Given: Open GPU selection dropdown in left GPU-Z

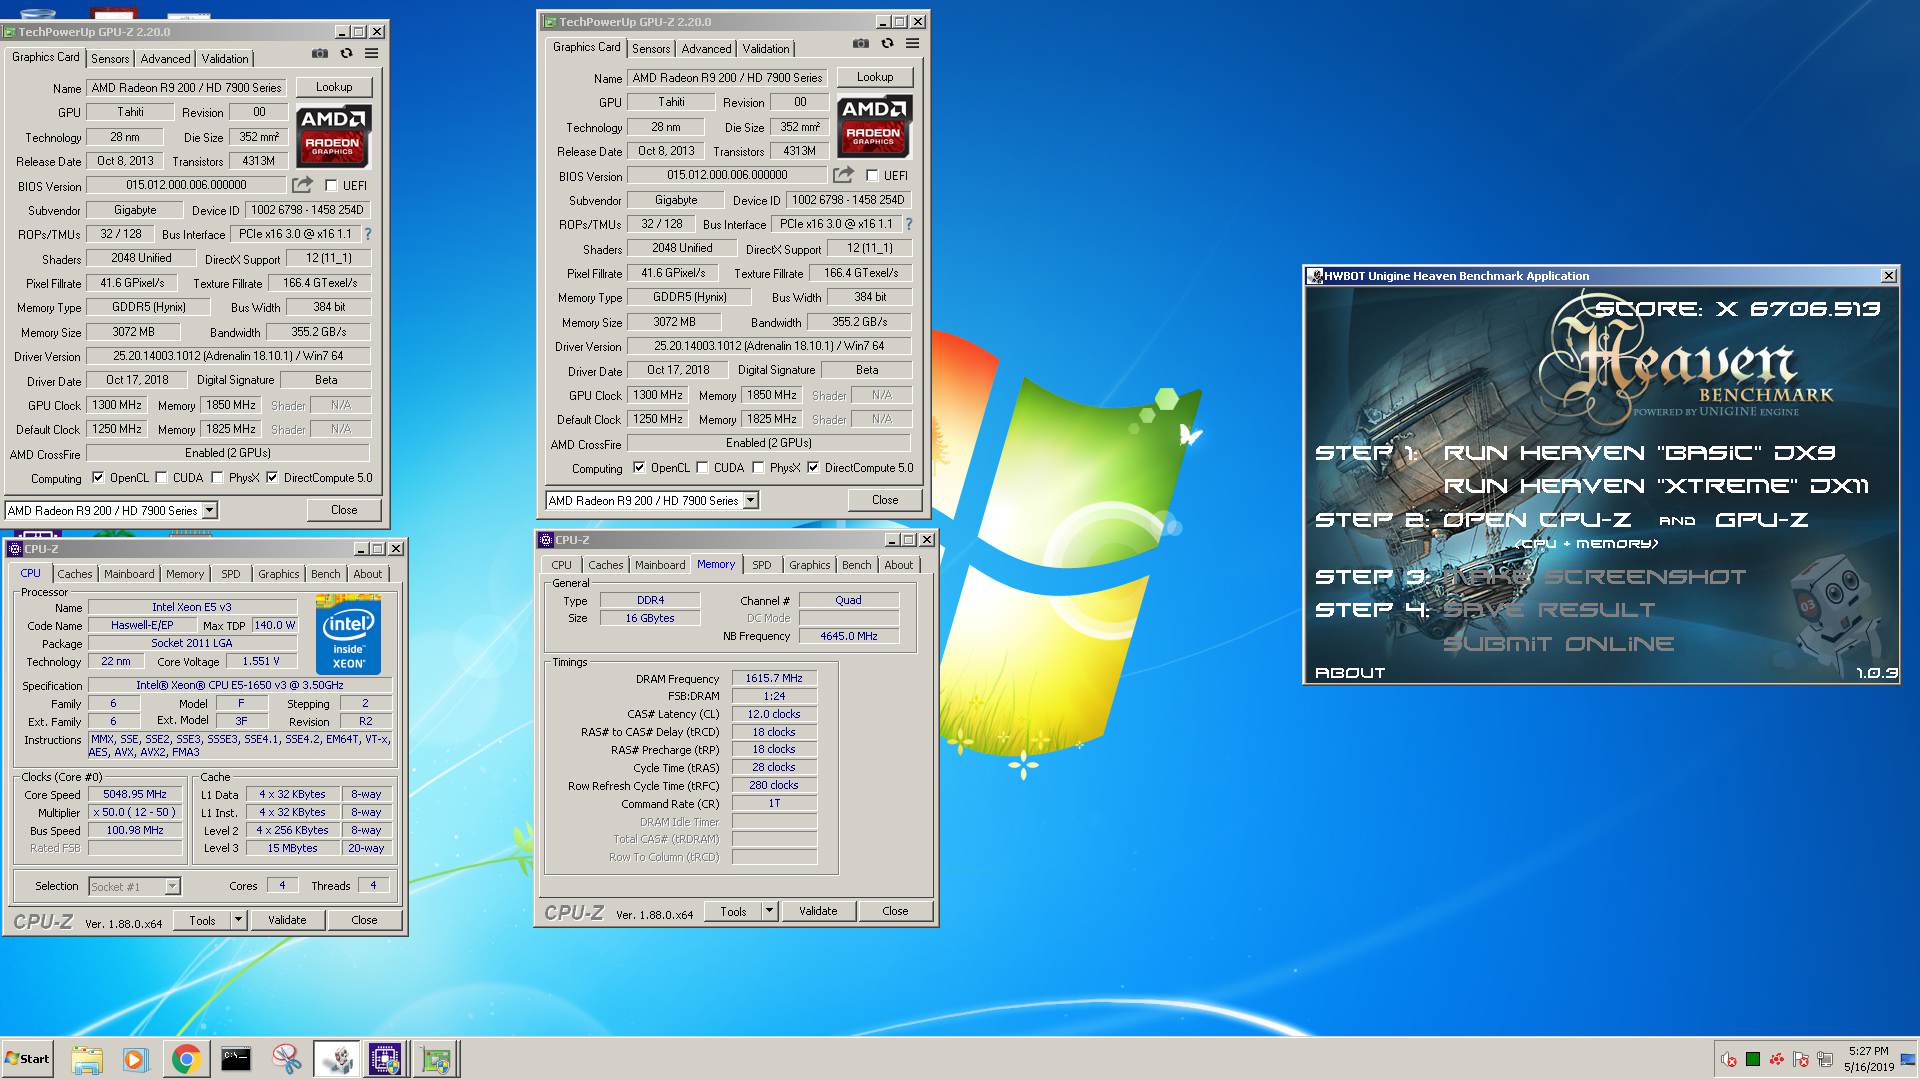Looking at the screenshot, I should 210,510.
